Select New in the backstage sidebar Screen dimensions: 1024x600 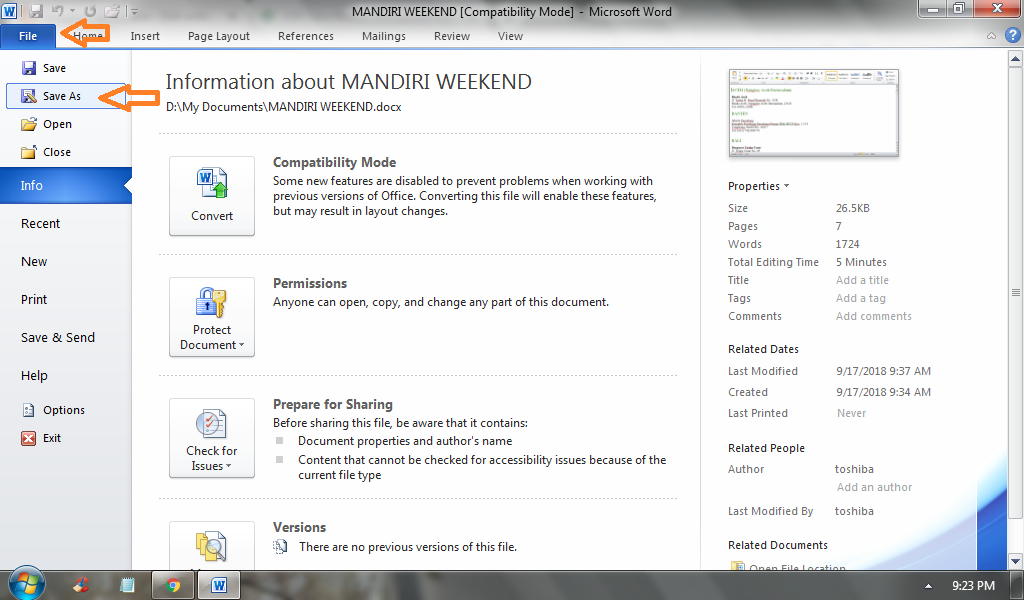pos(34,261)
